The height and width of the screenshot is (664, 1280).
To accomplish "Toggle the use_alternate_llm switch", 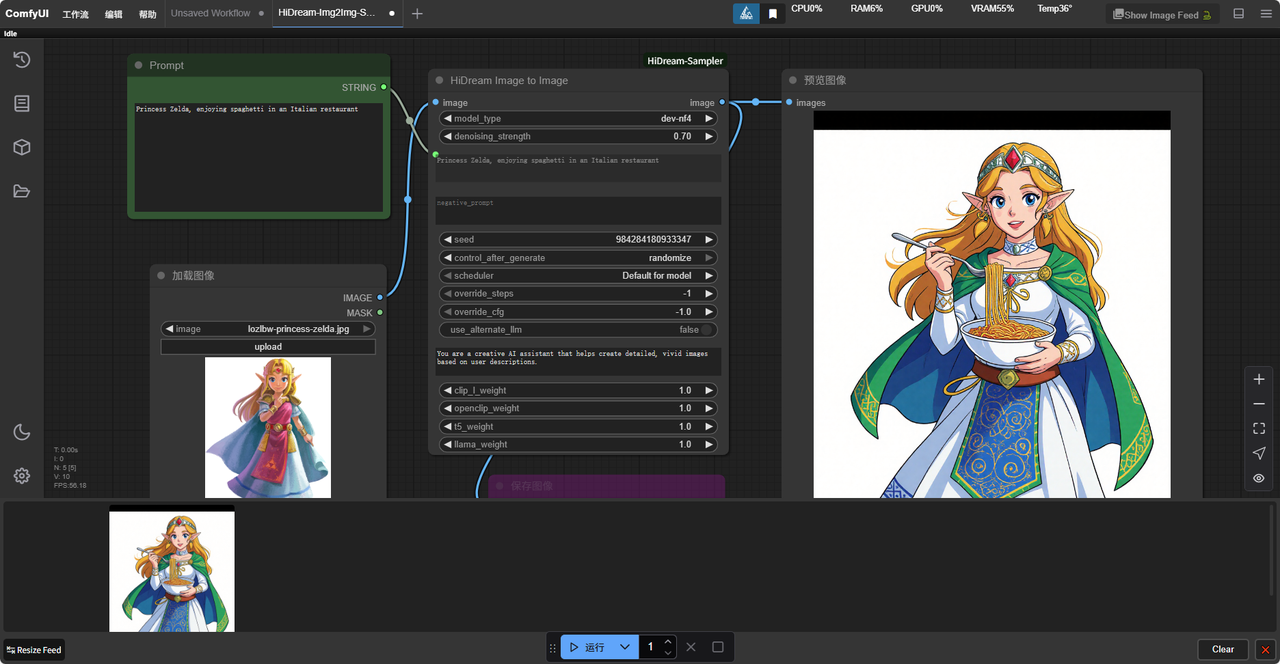I will (707, 330).
